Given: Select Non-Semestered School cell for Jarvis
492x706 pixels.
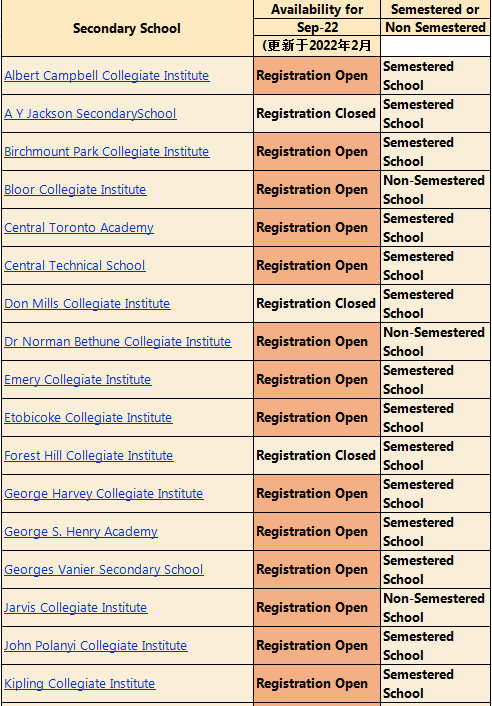Looking at the screenshot, I should coord(435,608).
